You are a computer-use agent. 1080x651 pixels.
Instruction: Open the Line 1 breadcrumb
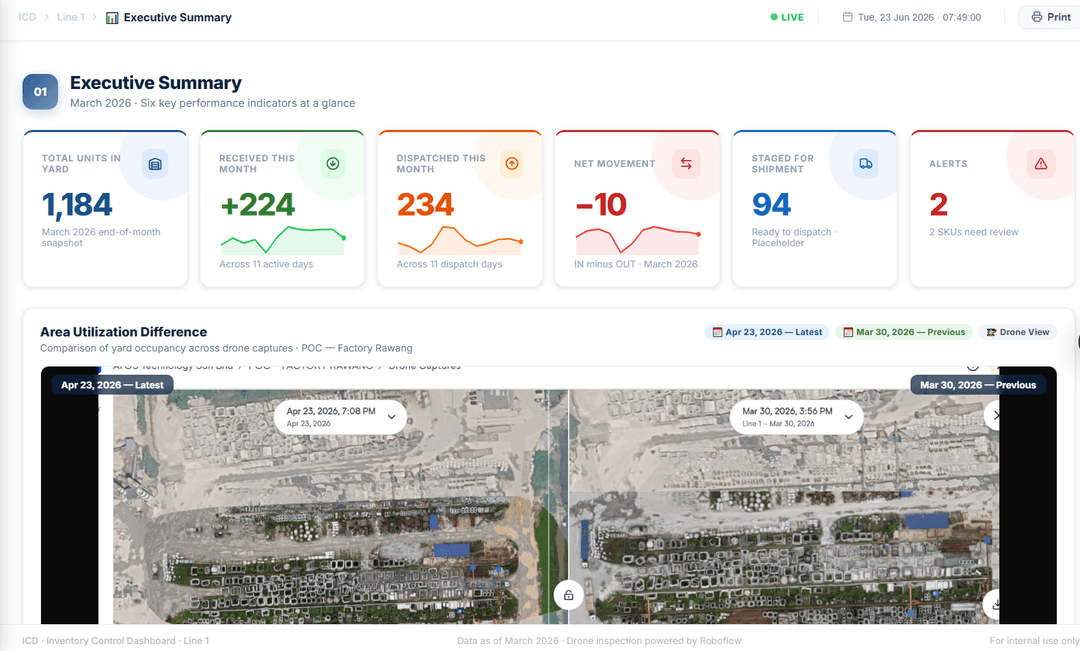(70, 17)
